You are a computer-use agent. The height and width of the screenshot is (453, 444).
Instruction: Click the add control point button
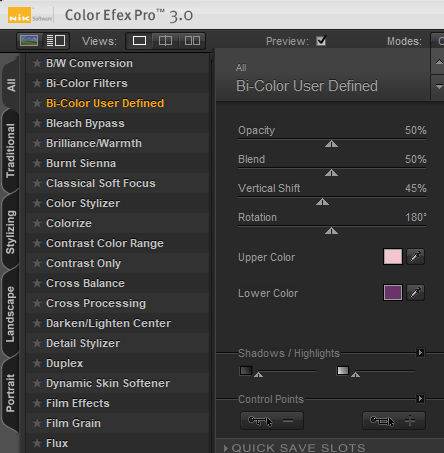pos(394,421)
